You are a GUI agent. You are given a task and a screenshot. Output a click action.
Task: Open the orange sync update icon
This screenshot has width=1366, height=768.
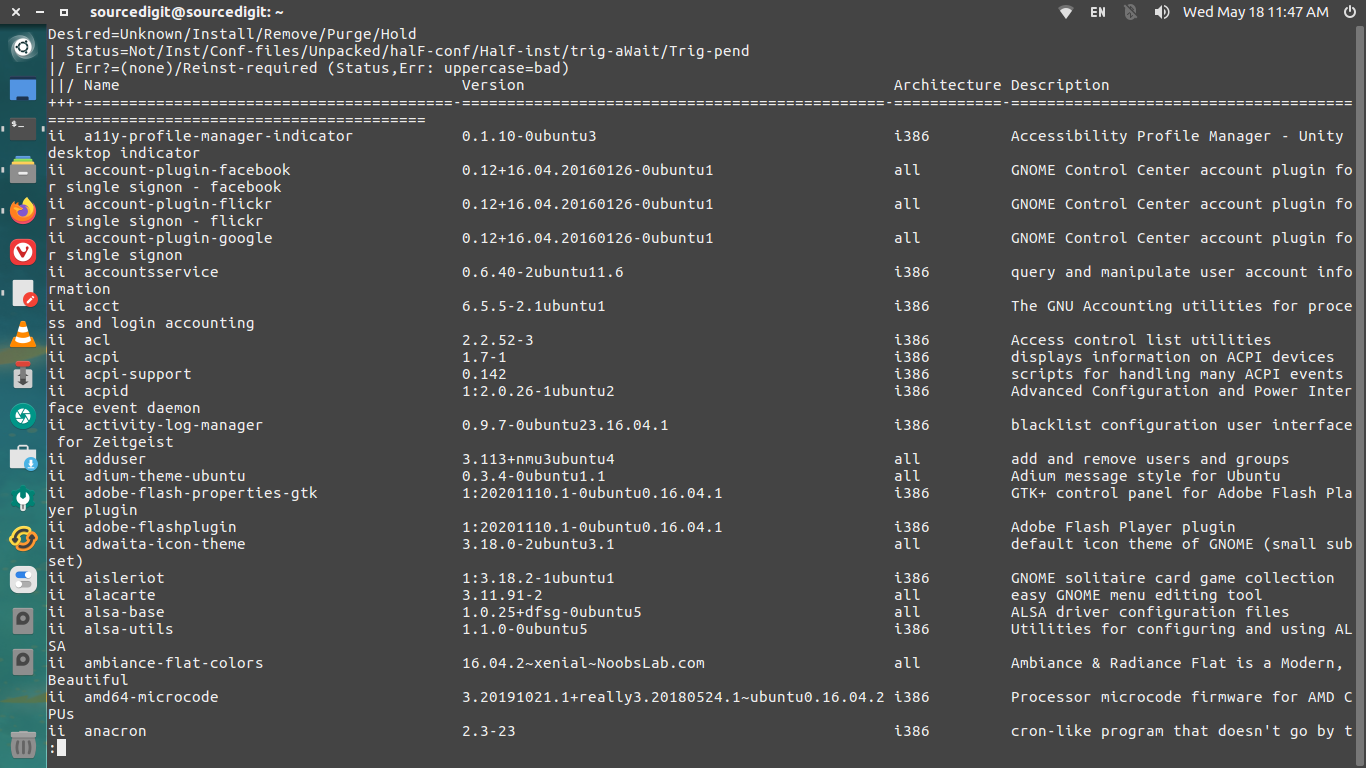pos(22,539)
